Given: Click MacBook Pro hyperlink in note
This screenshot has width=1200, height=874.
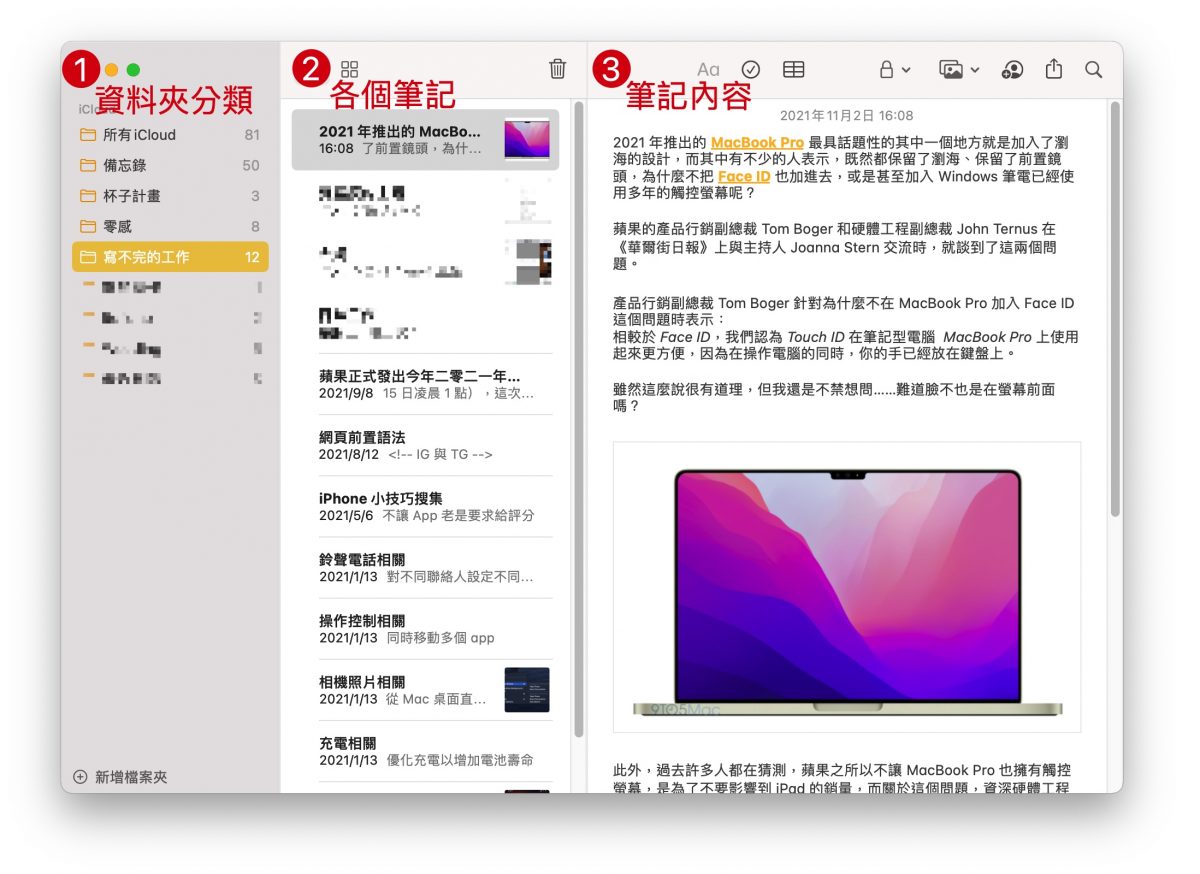Looking at the screenshot, I should 757,142.
